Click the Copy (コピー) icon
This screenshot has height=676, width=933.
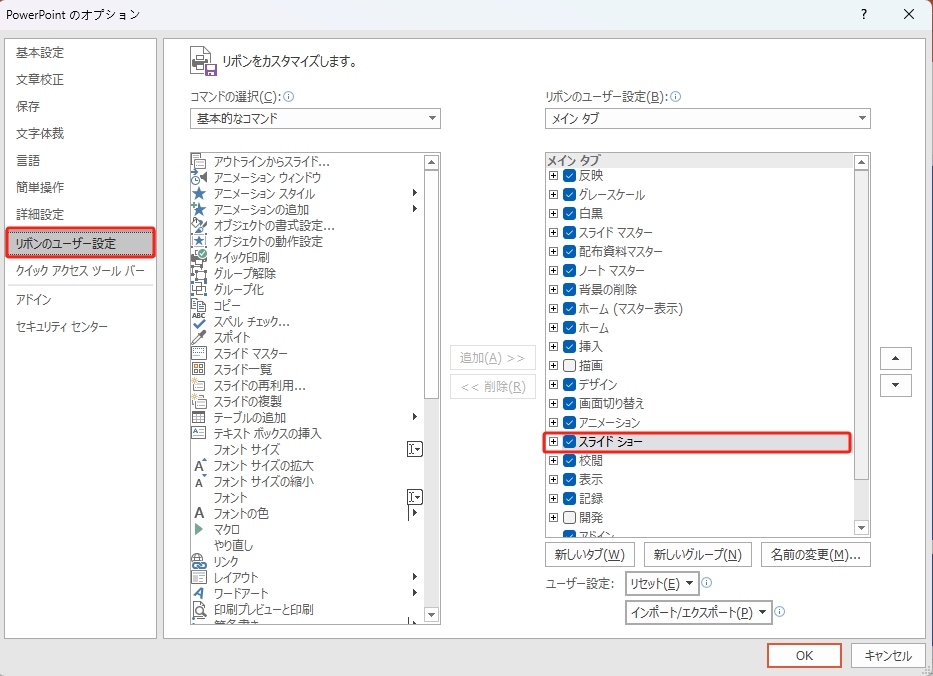point(199,305)
